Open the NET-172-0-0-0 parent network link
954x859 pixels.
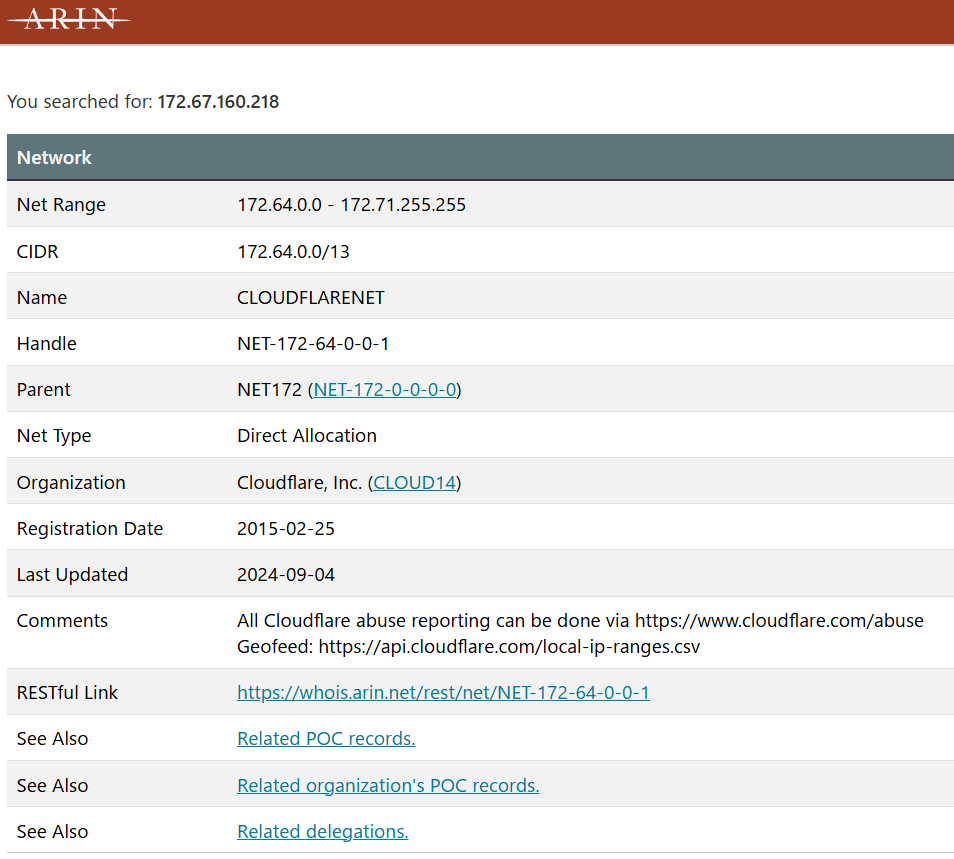pos(385,390)
